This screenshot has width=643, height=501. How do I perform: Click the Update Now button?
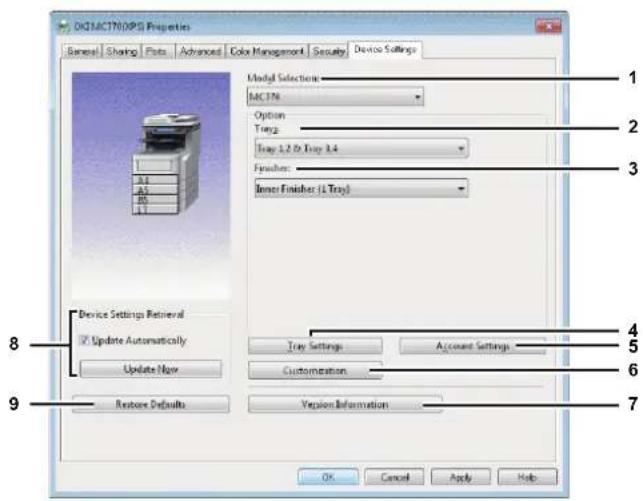(x=150, y=369)
